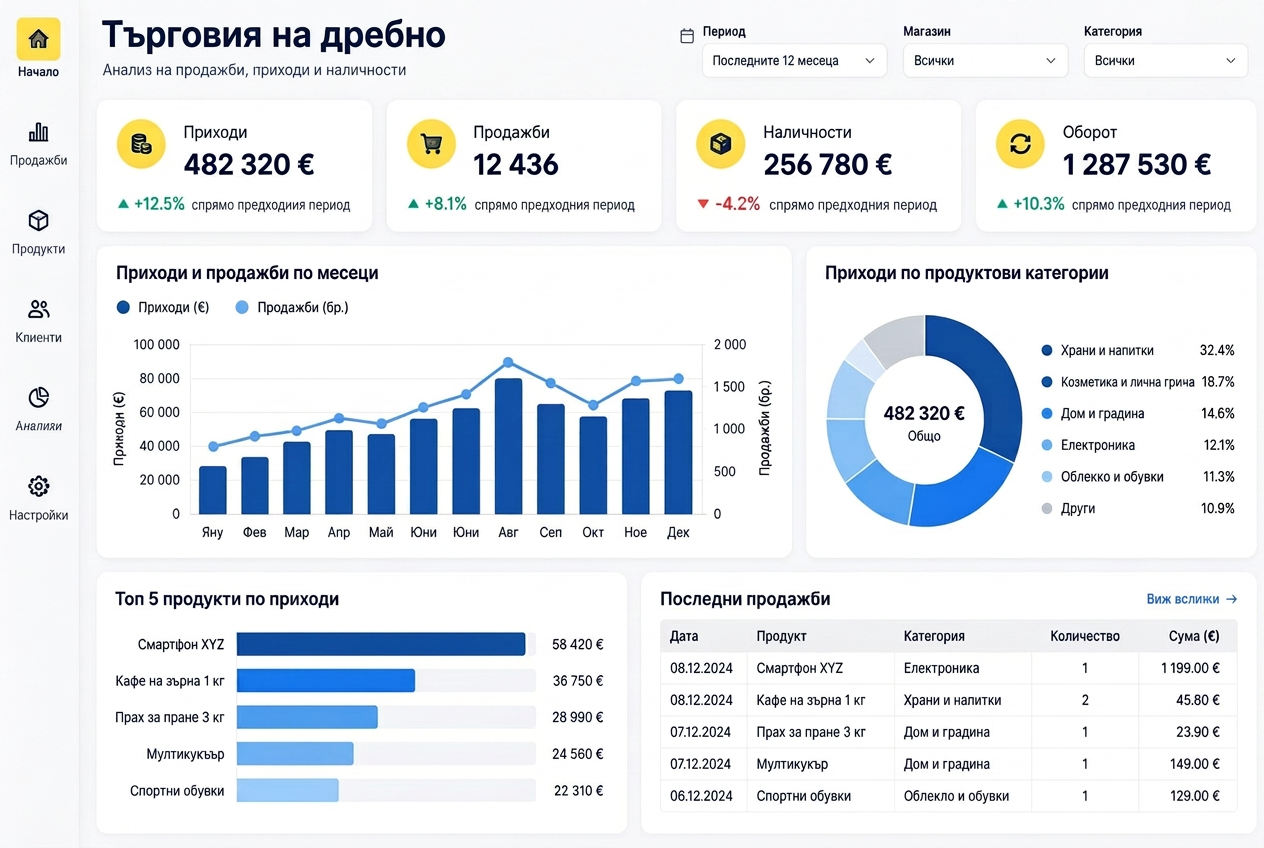
Task: Click the 58 420 € product value
Action: pyautogui.click(x=578, y=645)
